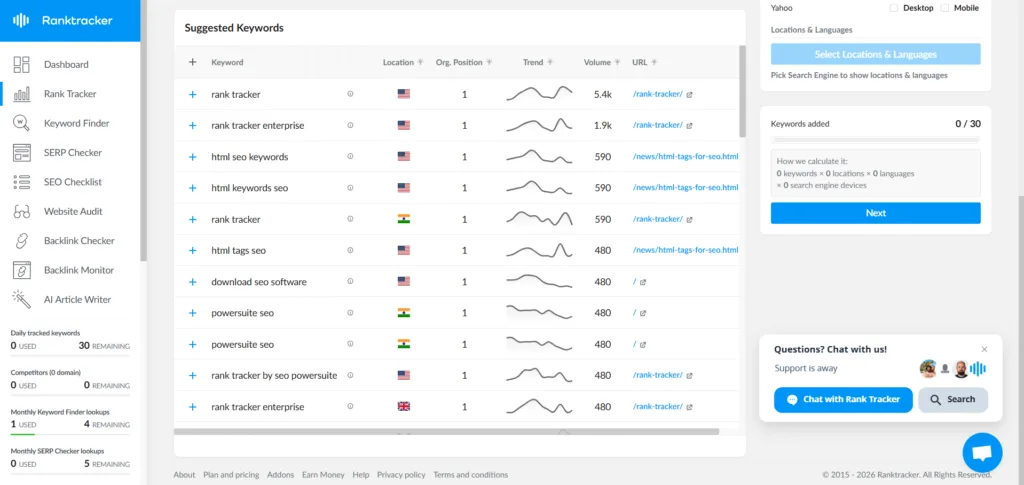The height and width of the screenshot is (485, 1024).
Task: Open the About footer link
Action: [184, 475]
